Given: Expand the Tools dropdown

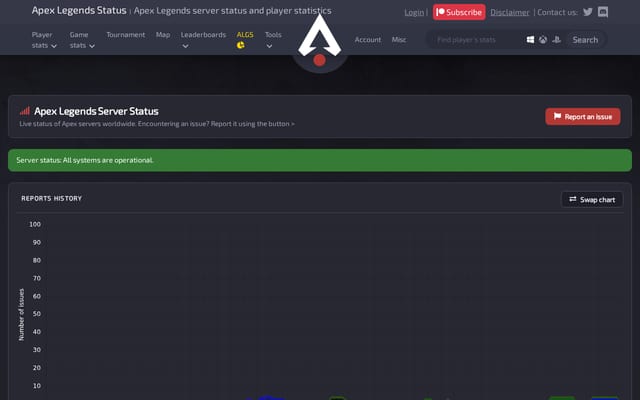Looking at the screenshot, I should click(273, 40).
